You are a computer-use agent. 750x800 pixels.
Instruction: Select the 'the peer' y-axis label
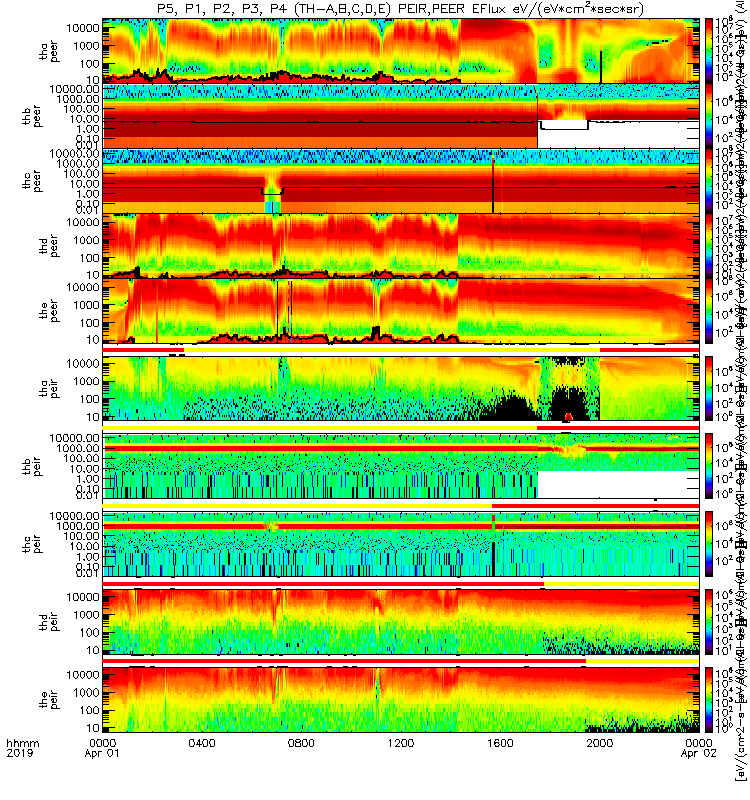point(49,311)
